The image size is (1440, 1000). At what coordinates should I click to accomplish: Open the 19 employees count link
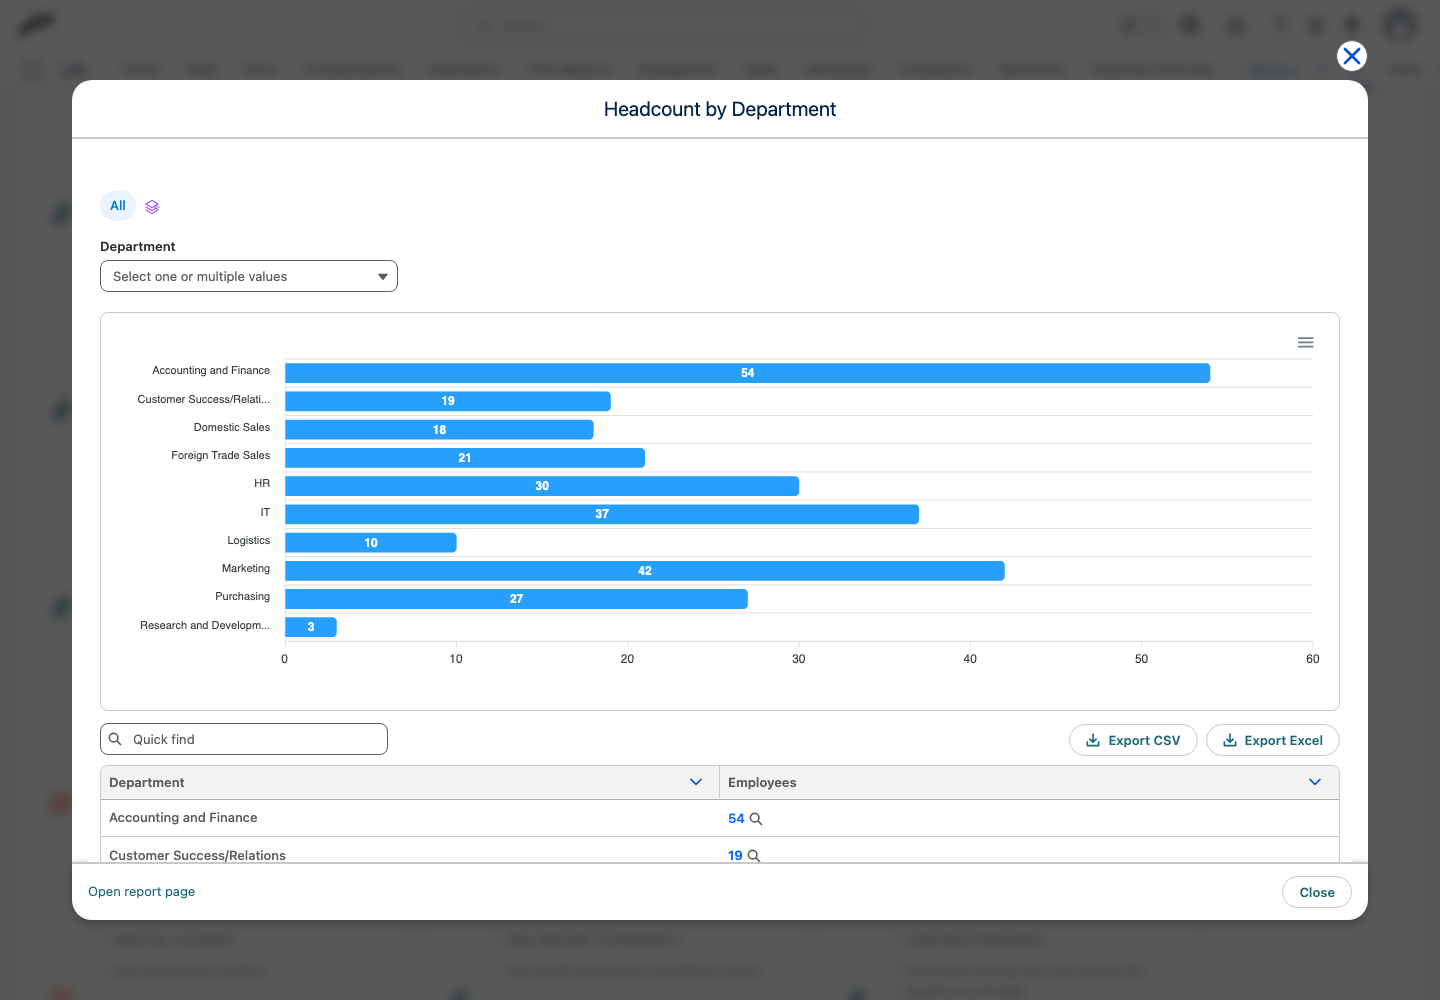tap(735, 856)
